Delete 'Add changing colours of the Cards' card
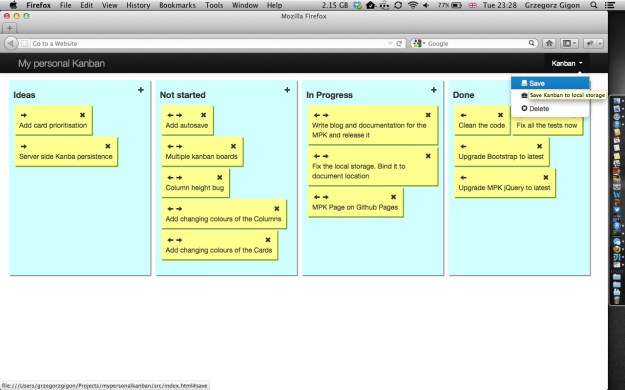This screenshot has height=390, width=625. (268, 240)
